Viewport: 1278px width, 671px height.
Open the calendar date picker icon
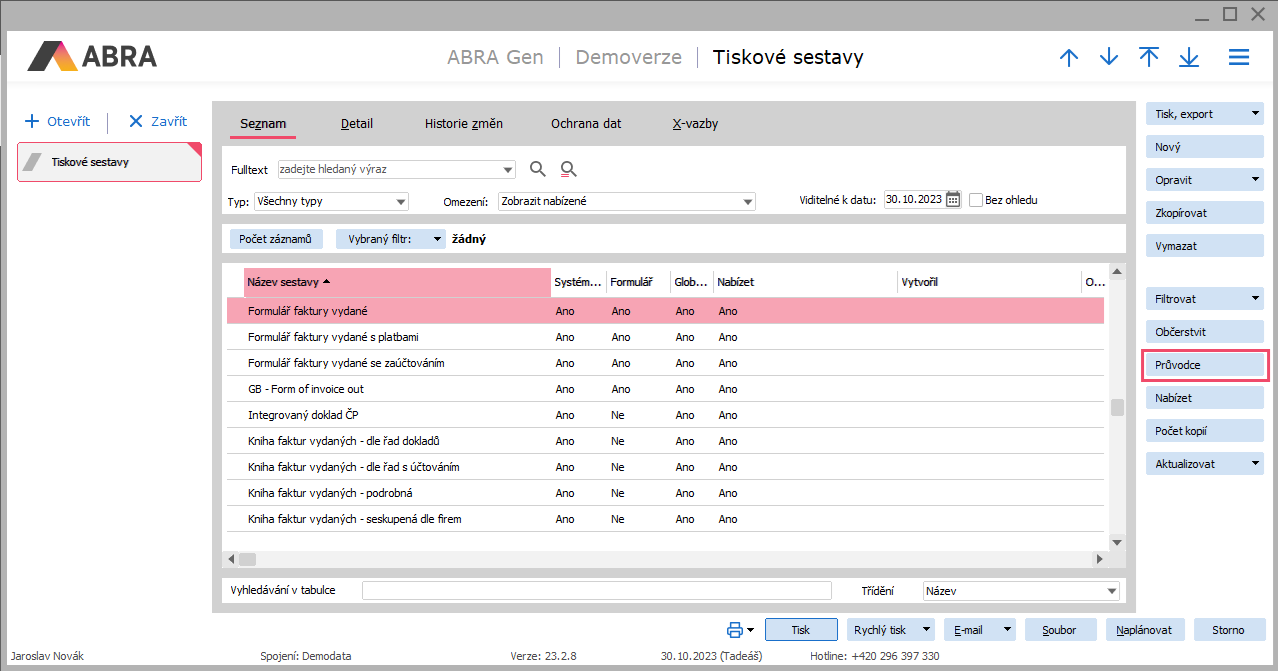[953, 200]
